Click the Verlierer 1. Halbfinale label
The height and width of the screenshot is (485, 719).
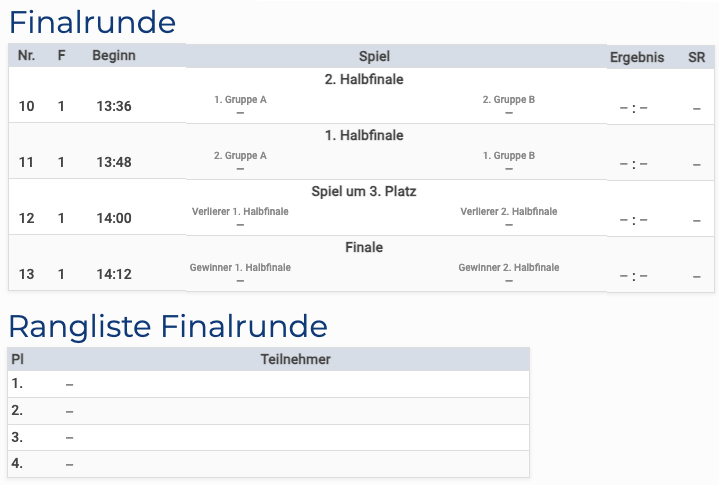[x=240, y=212]
